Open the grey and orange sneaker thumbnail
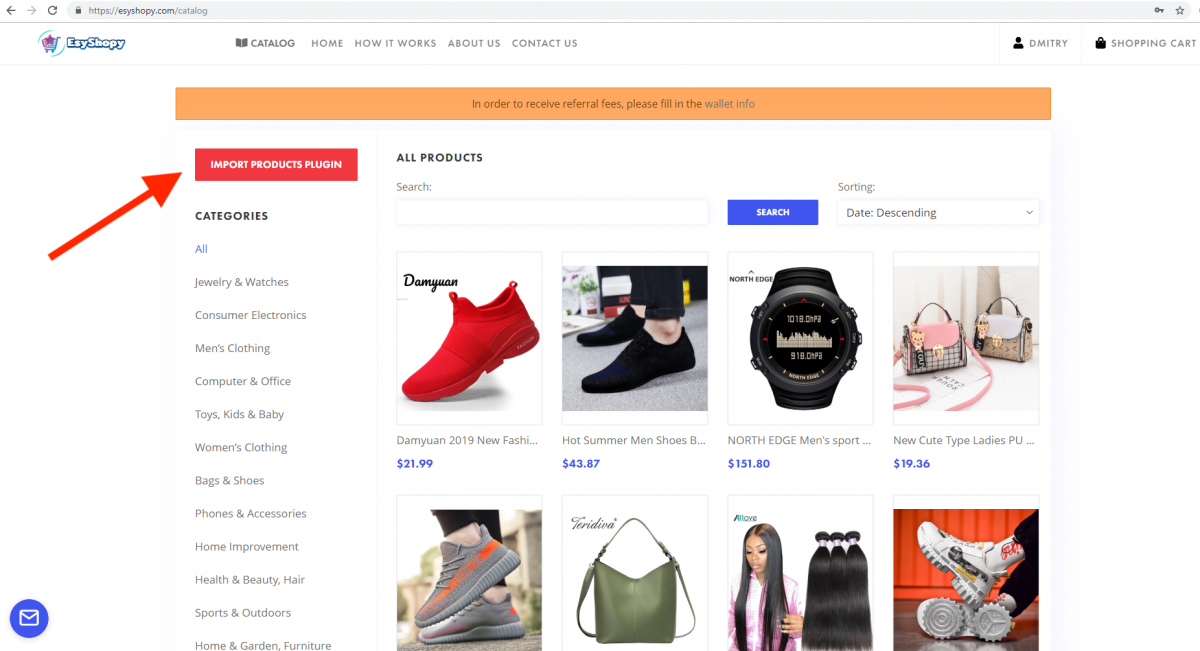The height and width of the screenshot is (651, 1200). tap(469, 573)
